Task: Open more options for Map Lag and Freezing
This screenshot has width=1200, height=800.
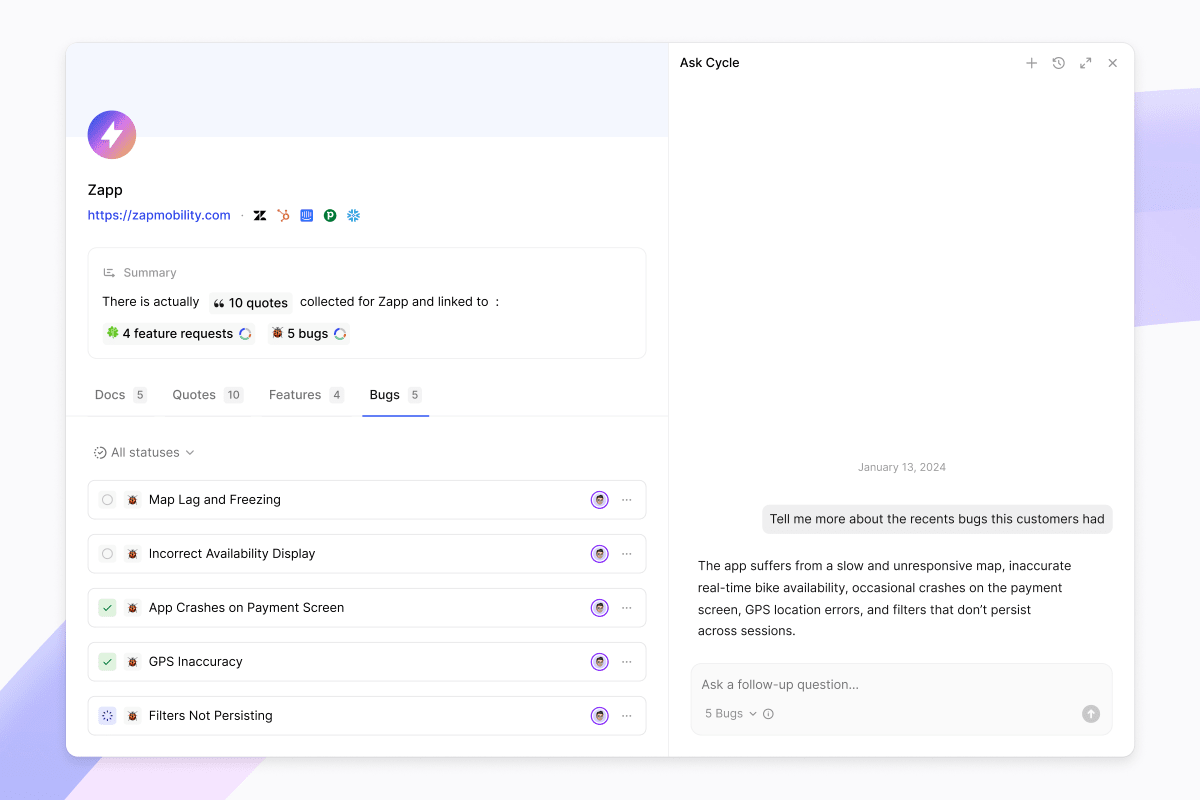Action: 627,500
